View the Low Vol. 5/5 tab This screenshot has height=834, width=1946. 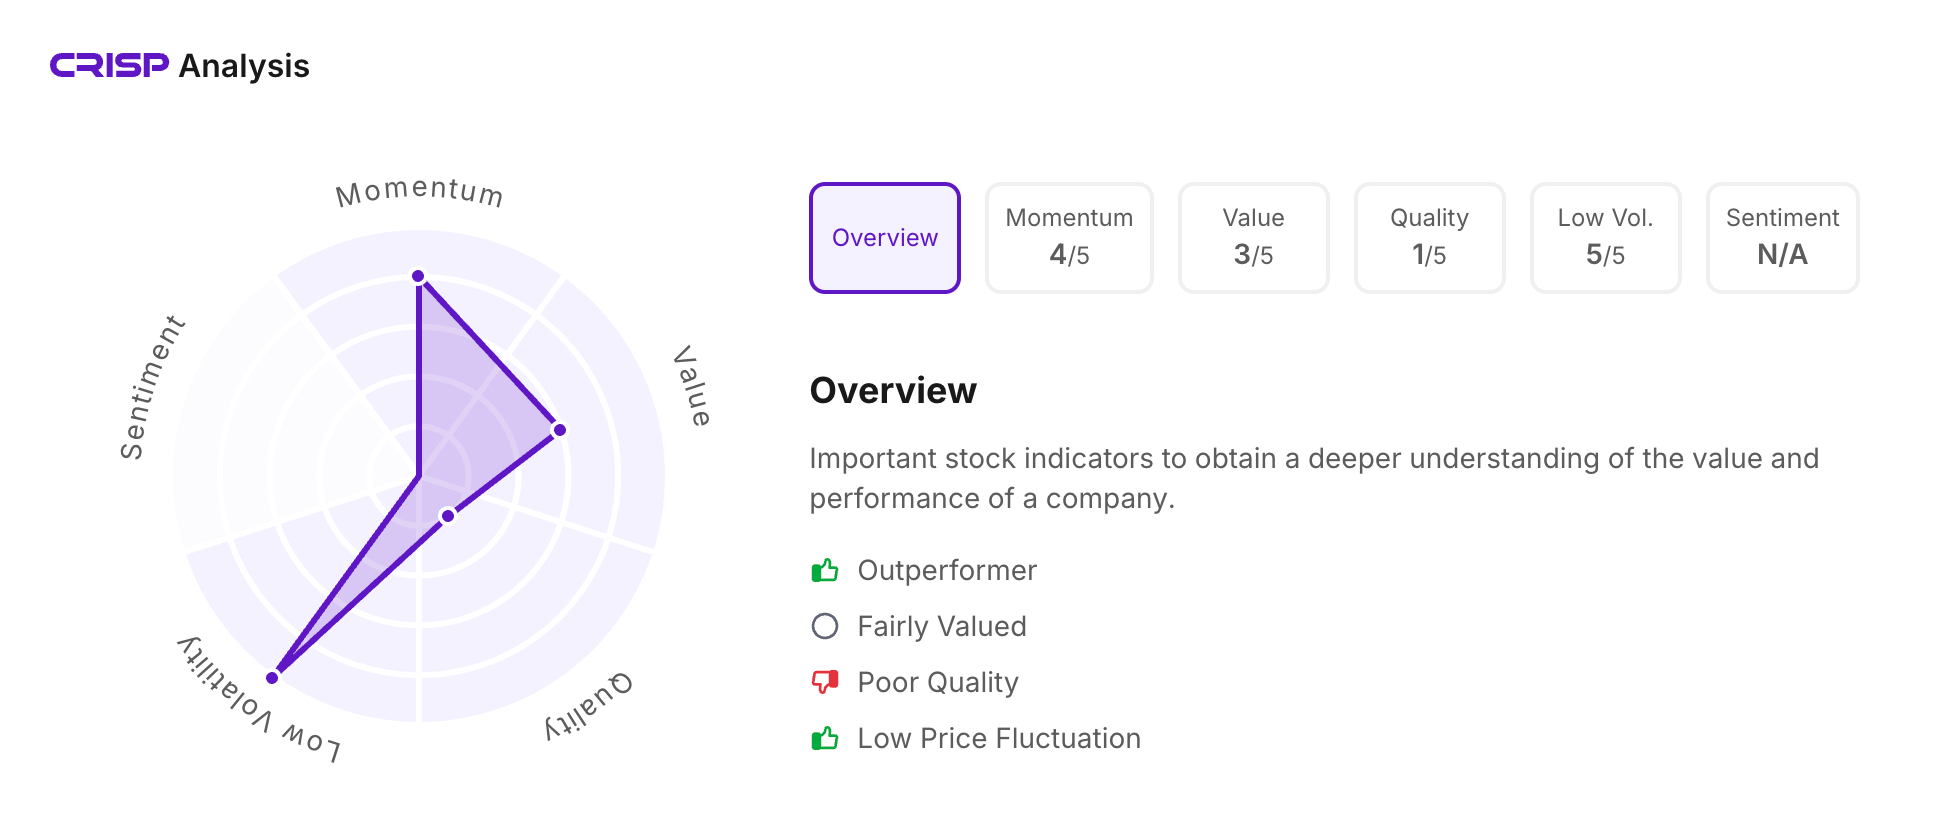point(1605,238)
